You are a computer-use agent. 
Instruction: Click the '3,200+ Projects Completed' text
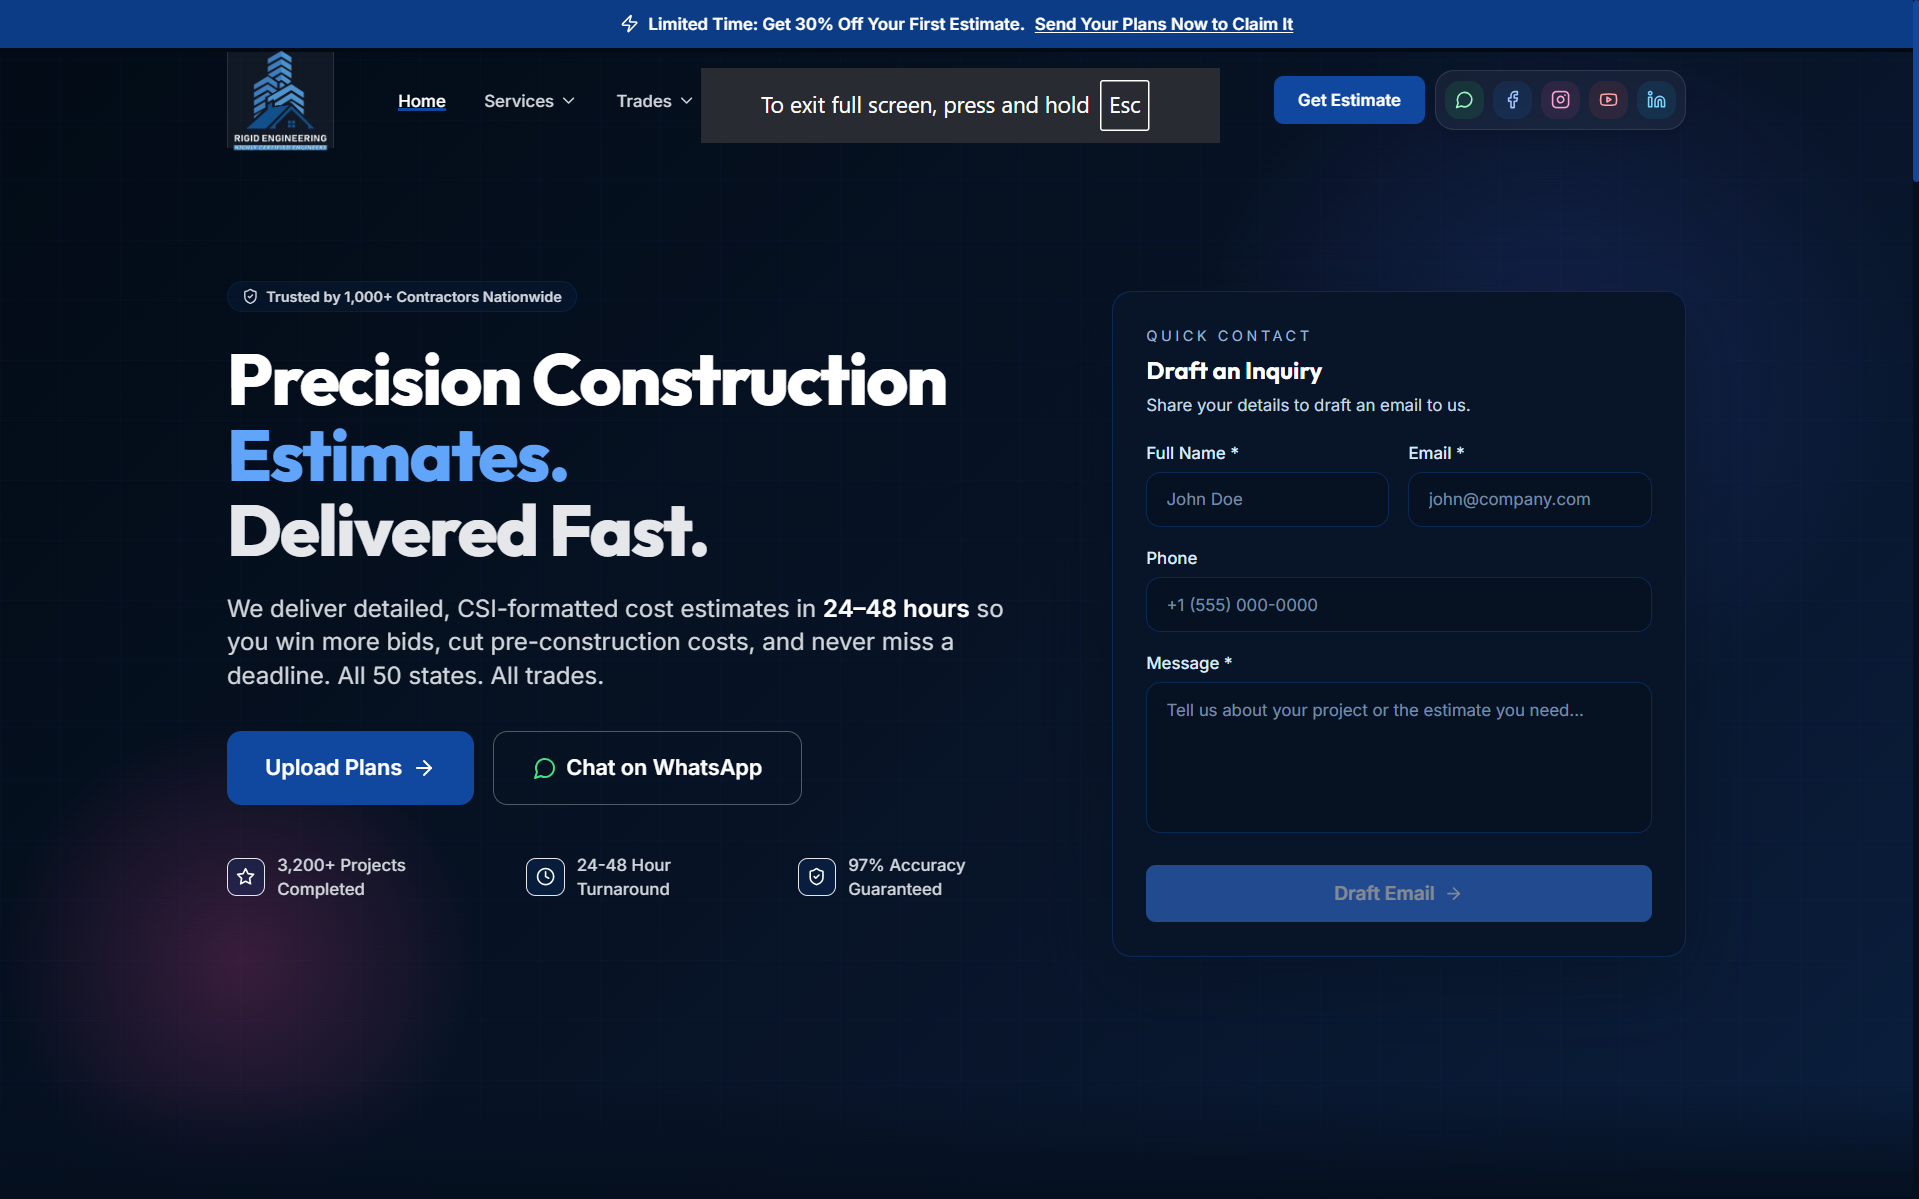(341, 877)
